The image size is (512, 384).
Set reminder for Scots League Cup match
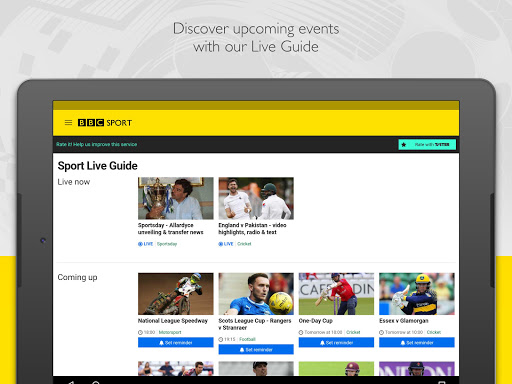pos(256,349)
